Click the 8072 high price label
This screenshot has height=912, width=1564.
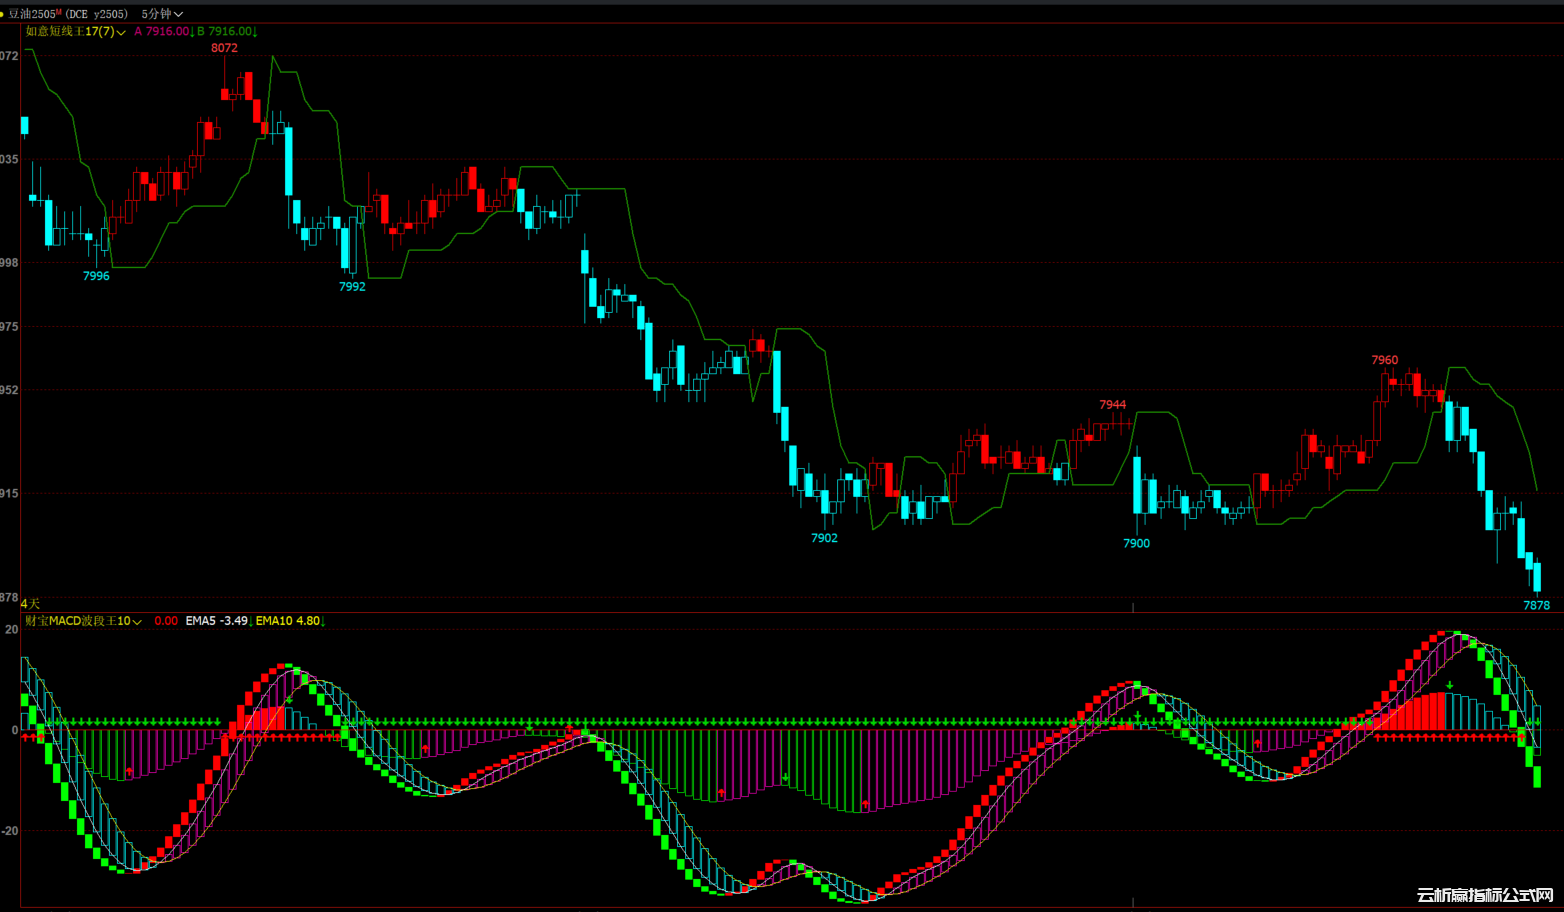point(224,48)
